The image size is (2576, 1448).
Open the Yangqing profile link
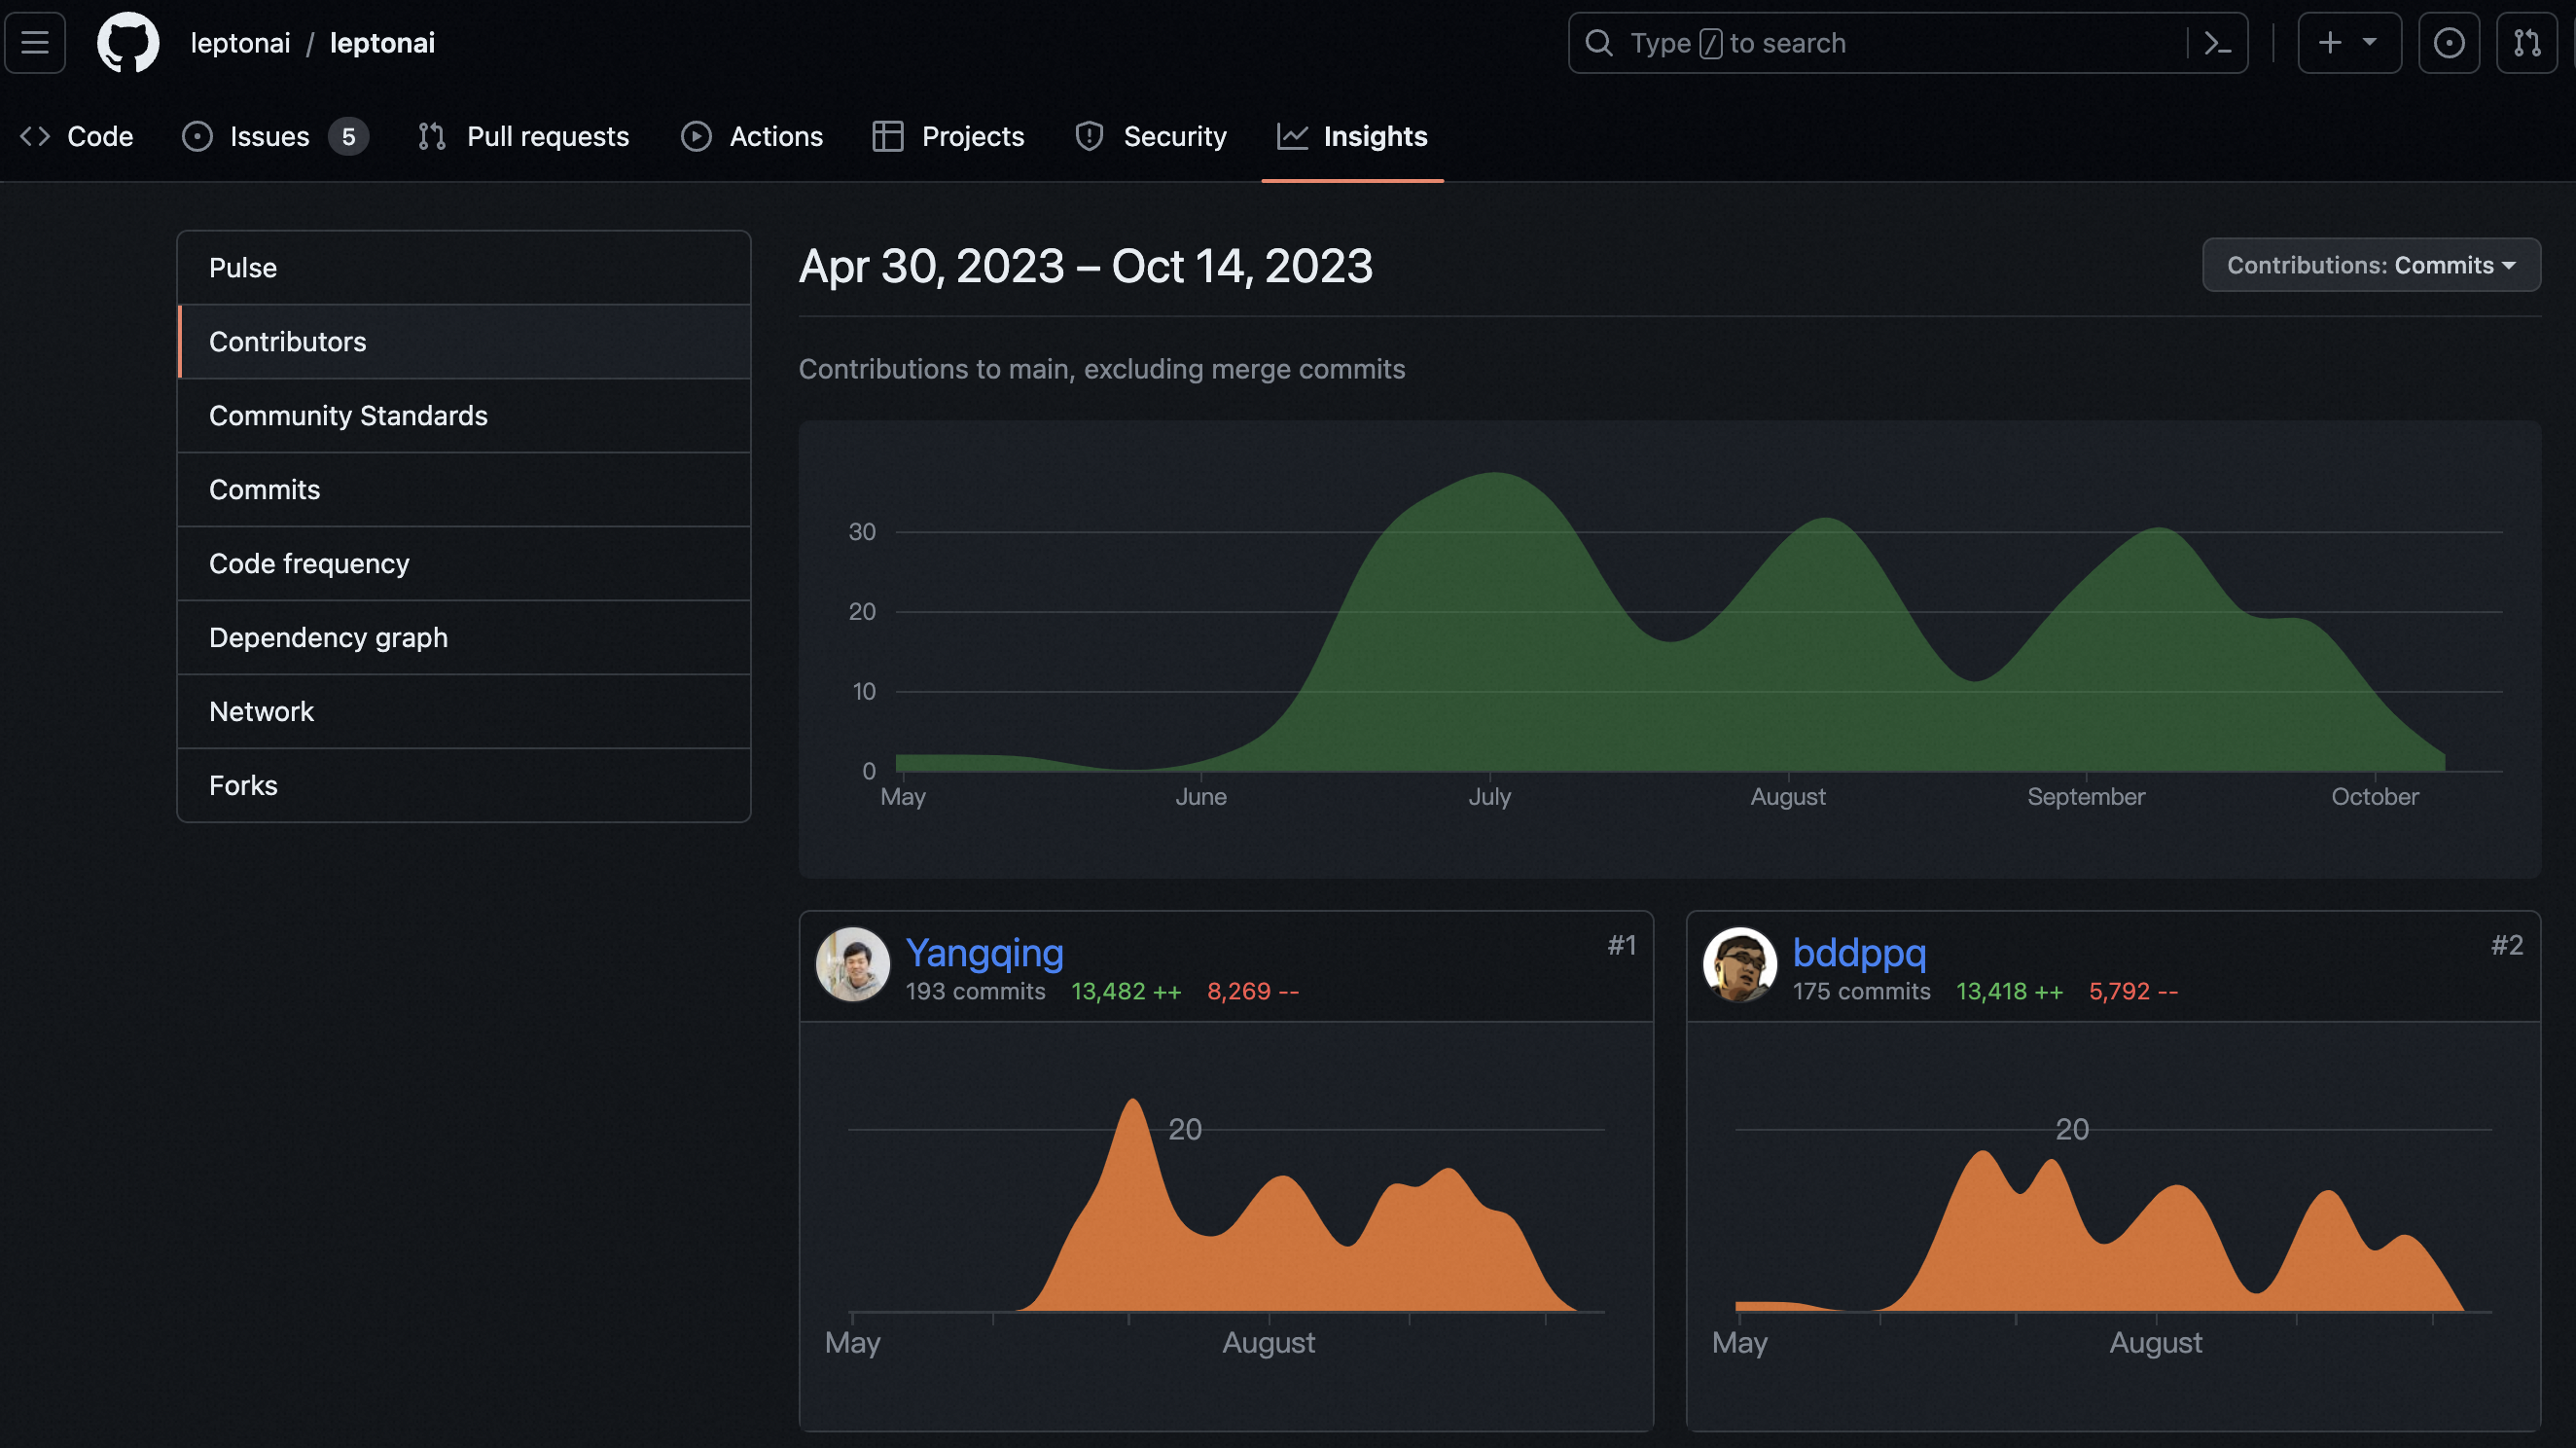(984, 953)
